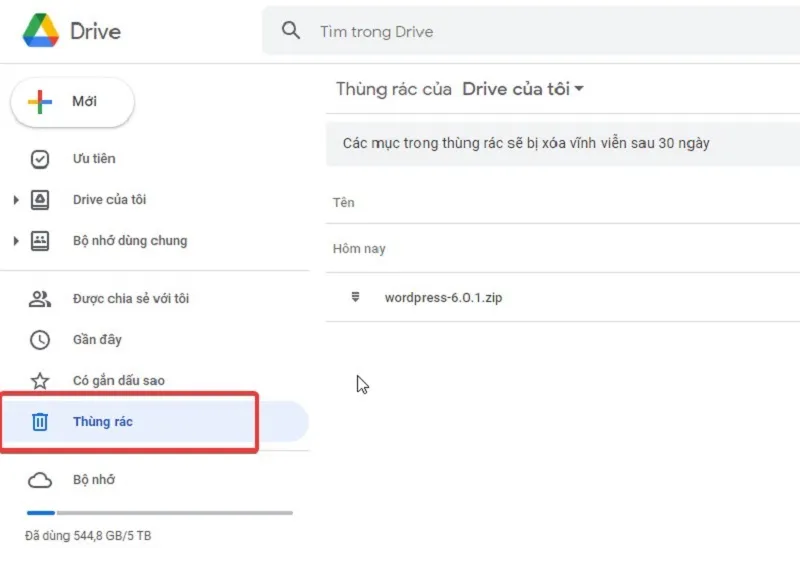Expand the "Bộ nhớ dùng chung" arrow
Image resolution: width=800 pixels, height=571 pixels.
16,241
